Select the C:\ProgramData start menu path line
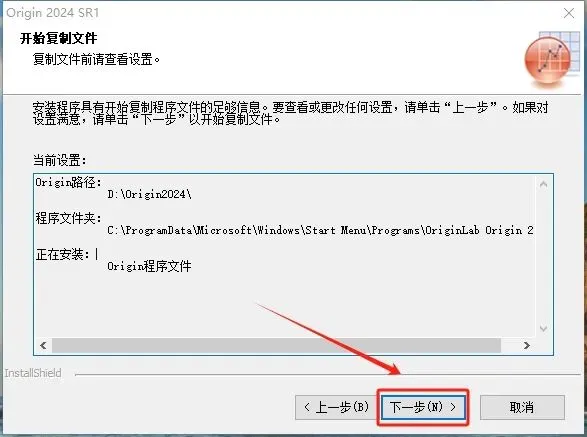This screenshot has width=587, height=437. (x=320, y=230)
